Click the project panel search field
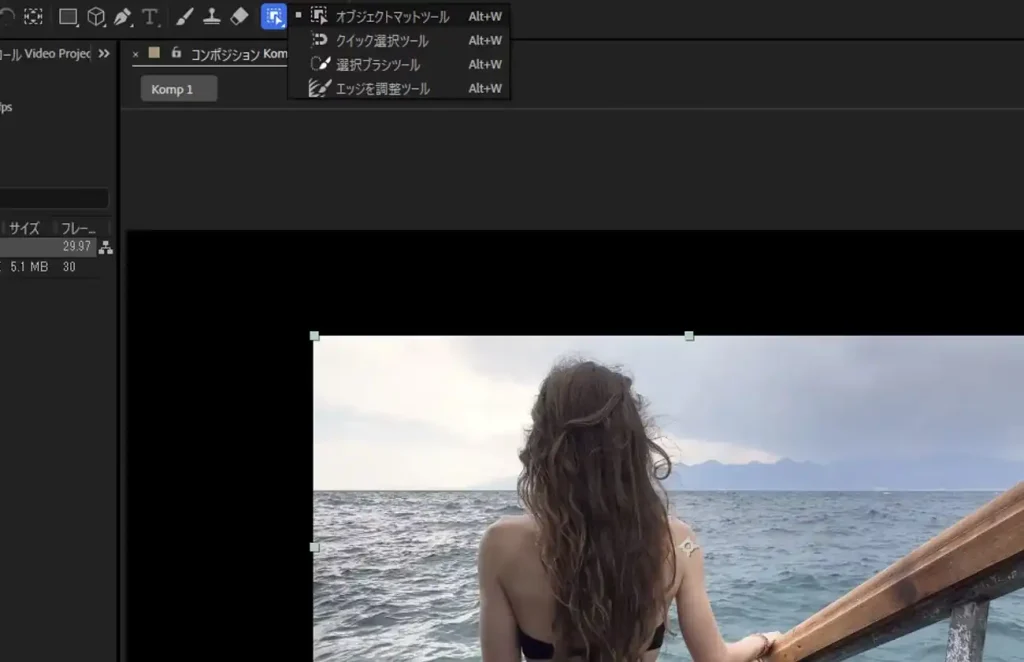Viewport: 1024px width, 662px height. click(x=54, y=198)
